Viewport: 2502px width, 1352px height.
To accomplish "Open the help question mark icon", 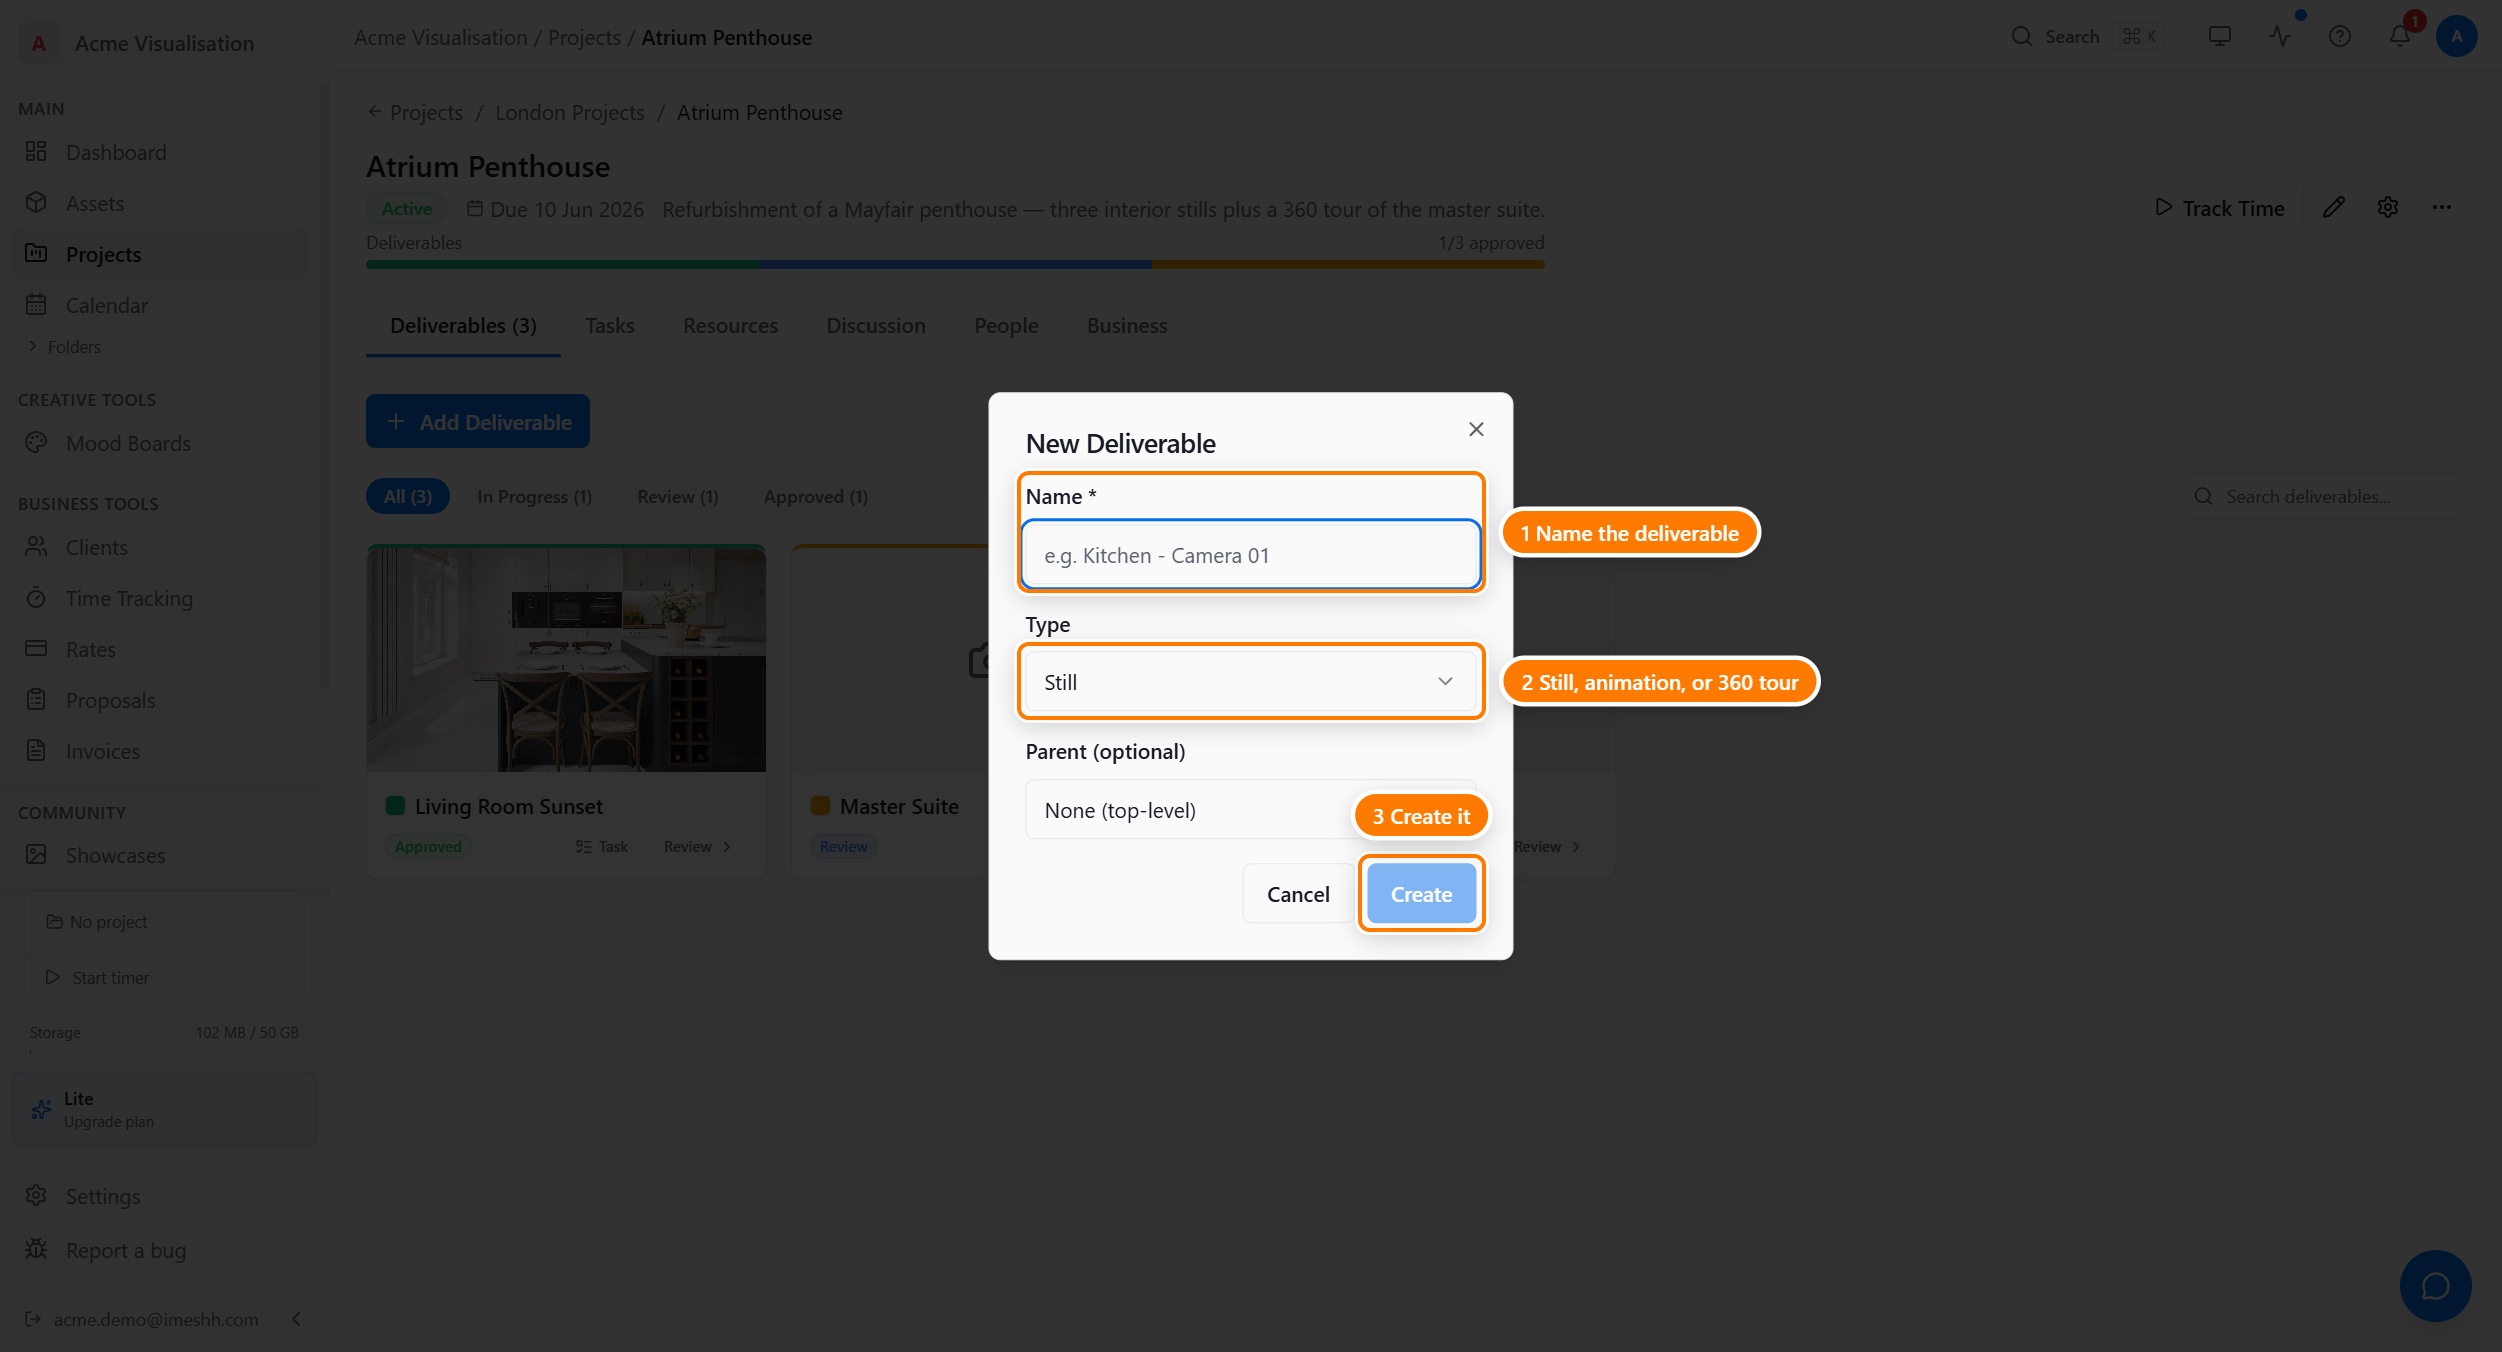I will click(2340, 36).
